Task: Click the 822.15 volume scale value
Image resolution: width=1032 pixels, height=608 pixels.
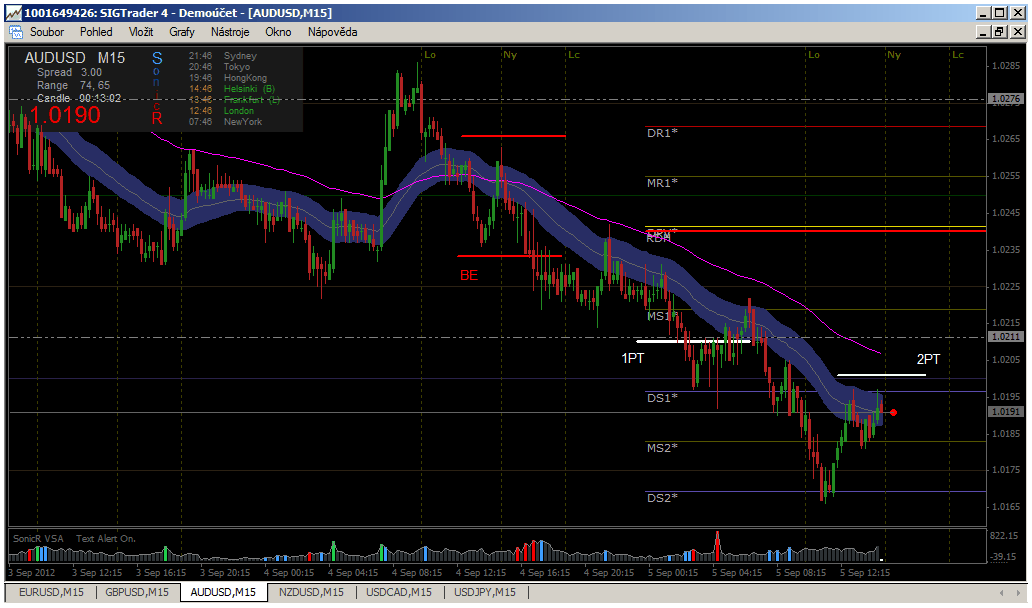Action: (1004, 536)
